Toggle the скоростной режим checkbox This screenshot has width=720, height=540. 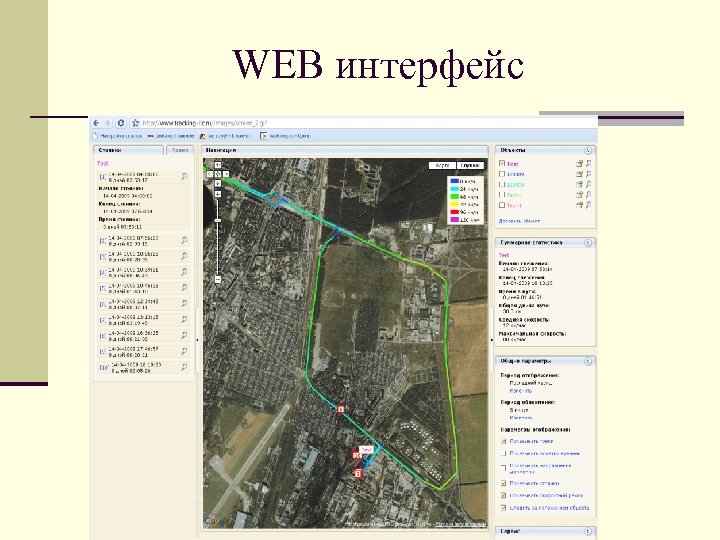(503, 495)
